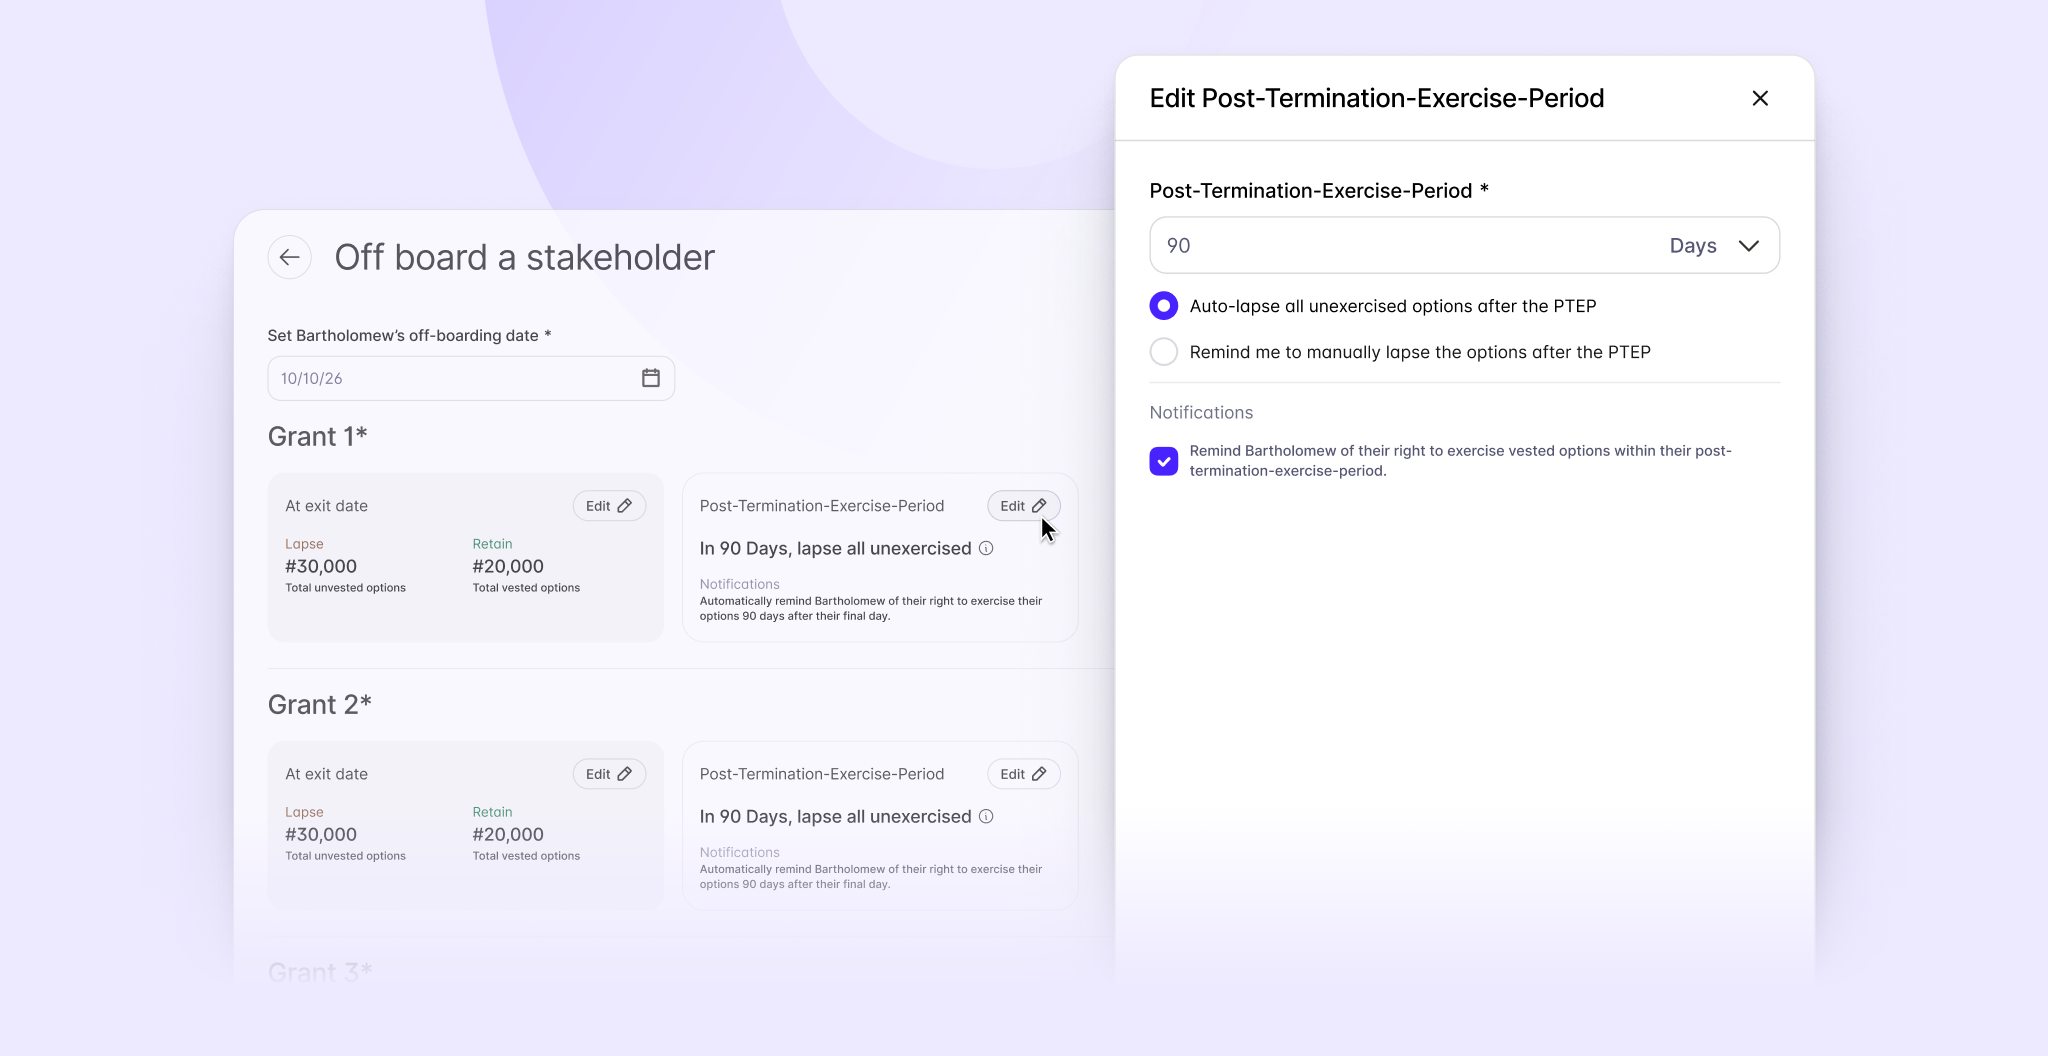The height and width of the screenshot is (1056, 2048).
Task: Open the calendar date picker icon
Action: pos(651,378)
